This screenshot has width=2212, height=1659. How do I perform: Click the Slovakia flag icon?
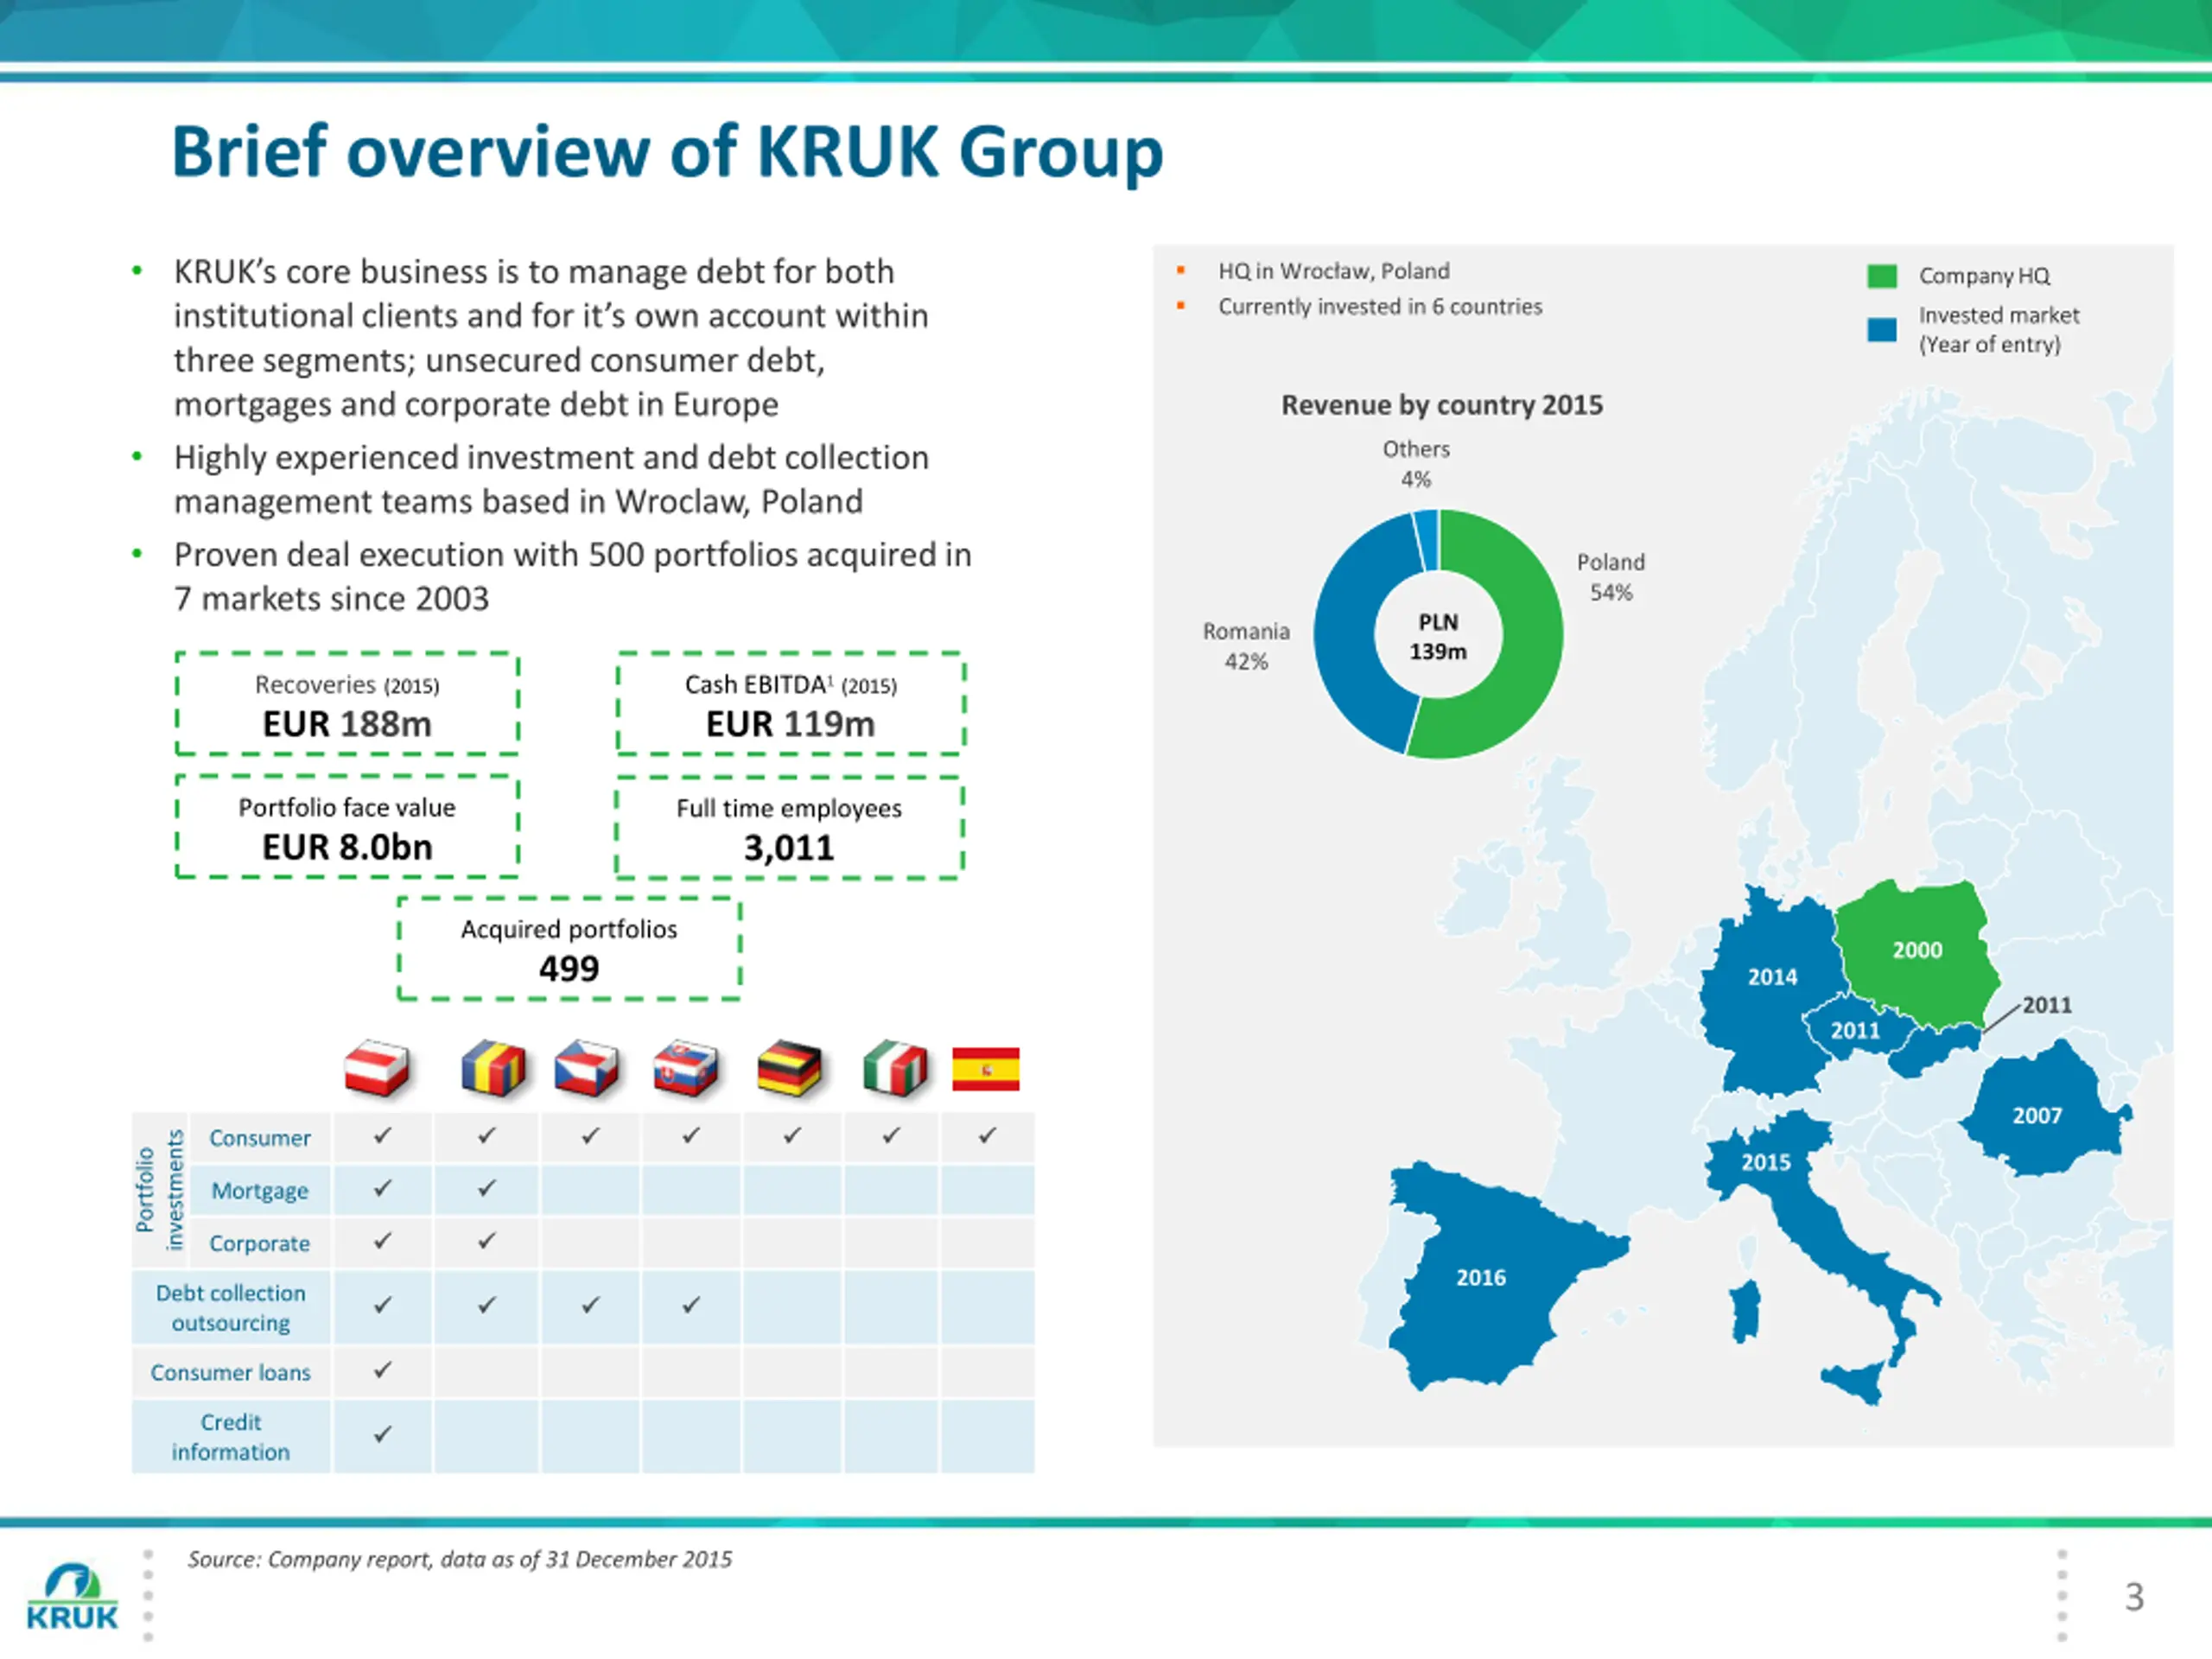[x=686, y=1068]
